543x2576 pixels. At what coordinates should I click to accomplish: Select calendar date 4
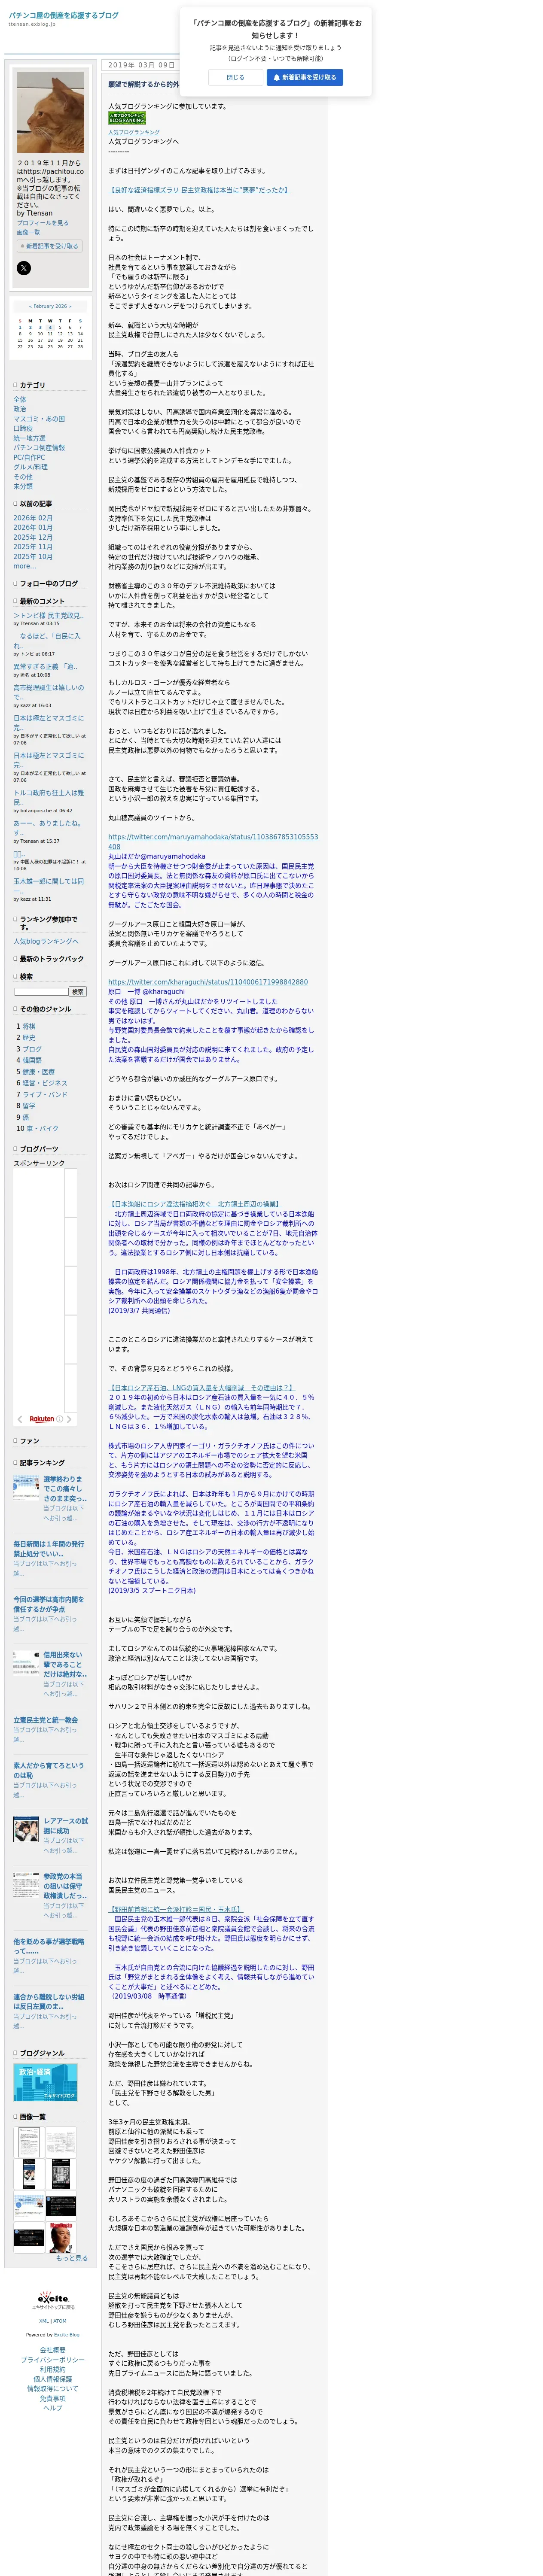pos(50,327)
